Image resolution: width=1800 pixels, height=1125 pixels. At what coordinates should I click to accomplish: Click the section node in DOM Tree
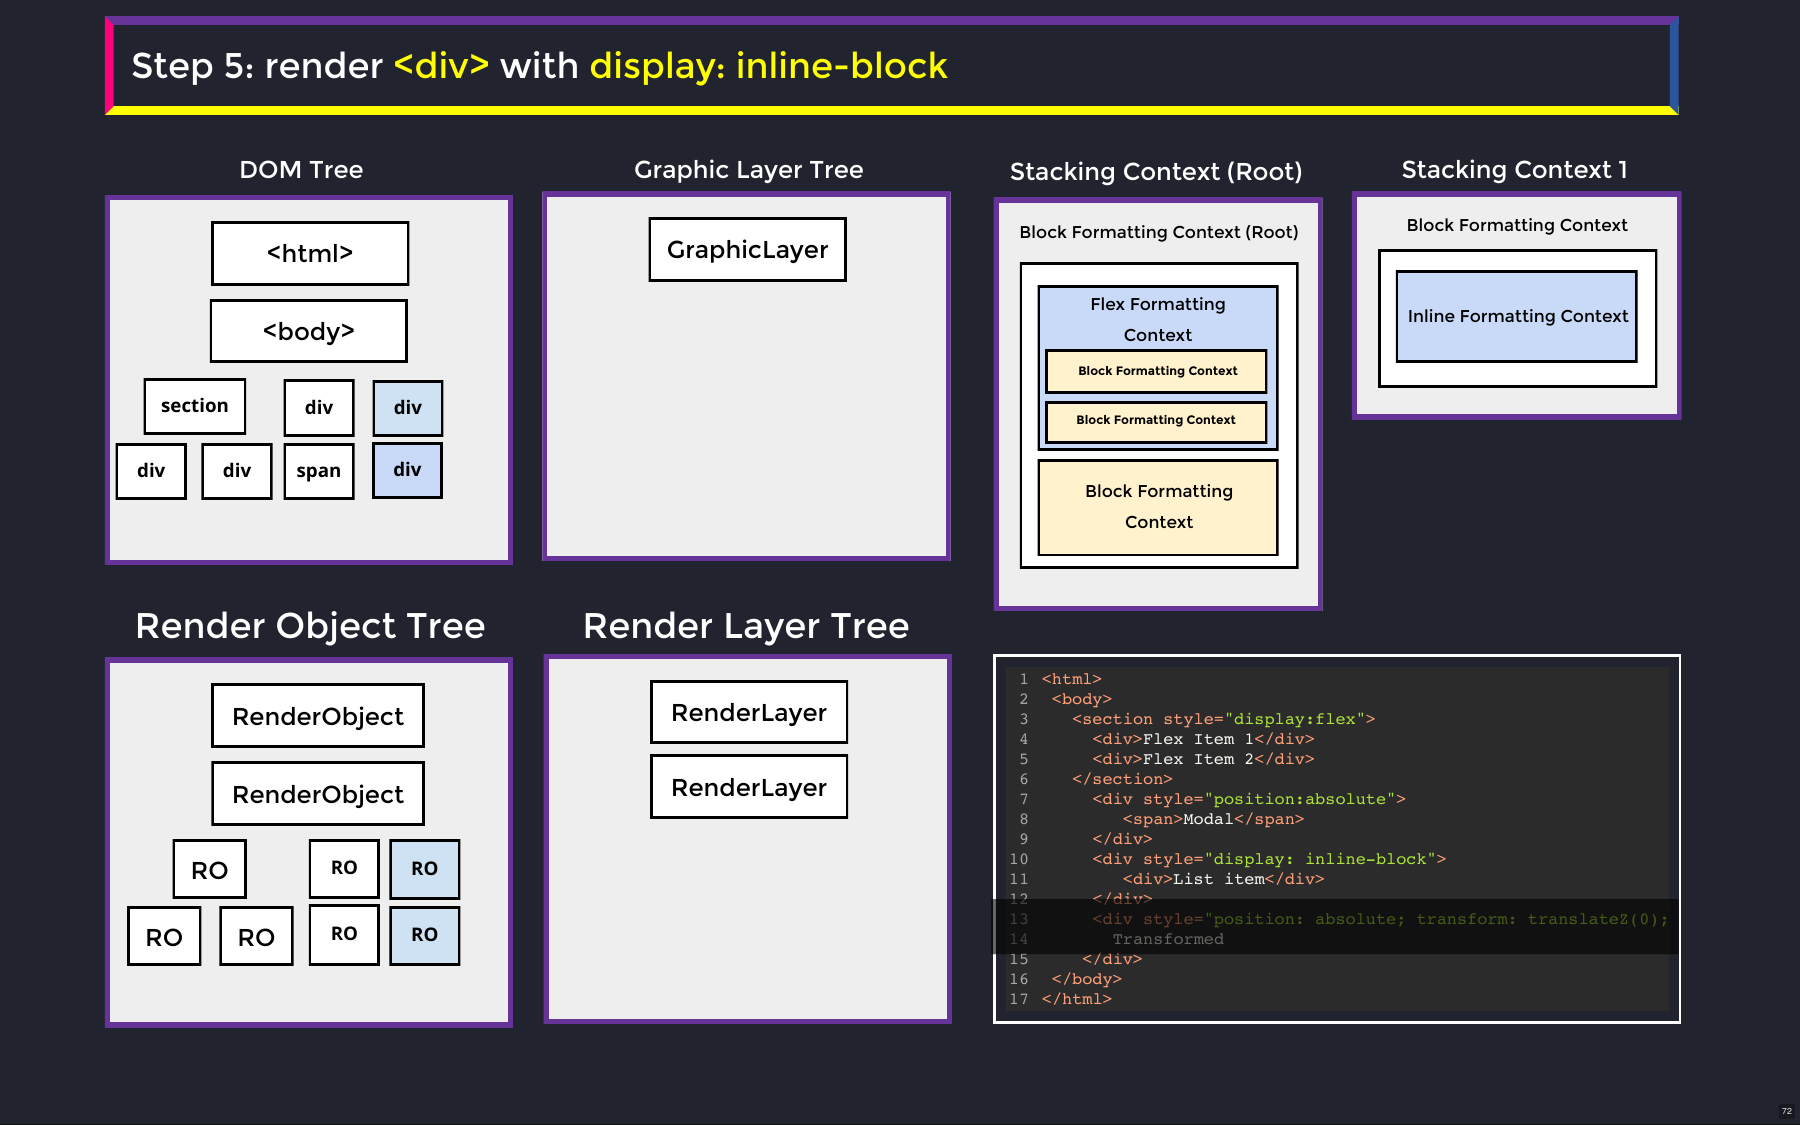click(x=195, y=406)
